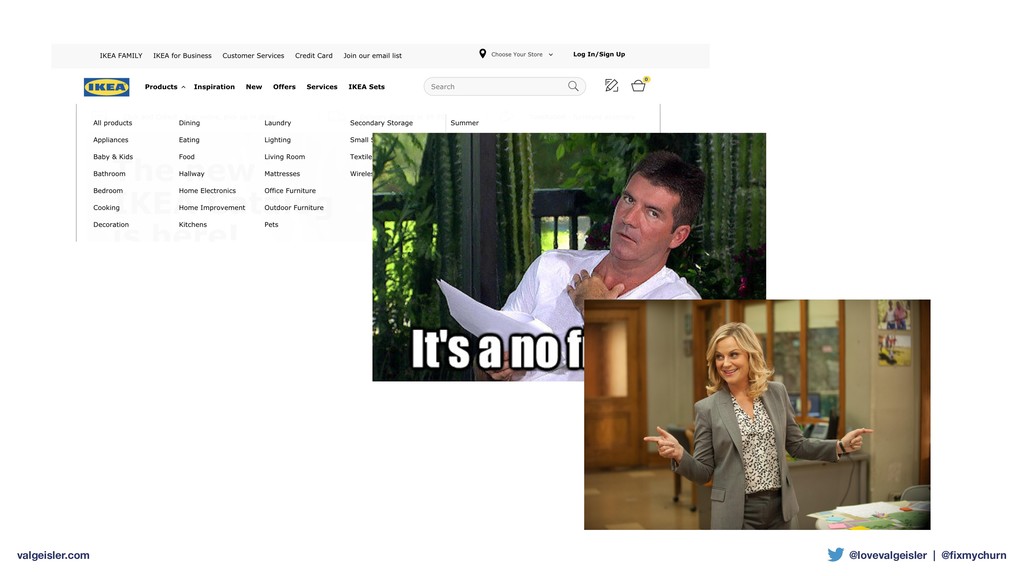Select the Pets category
1024x576 pixels.
(271, 225)
